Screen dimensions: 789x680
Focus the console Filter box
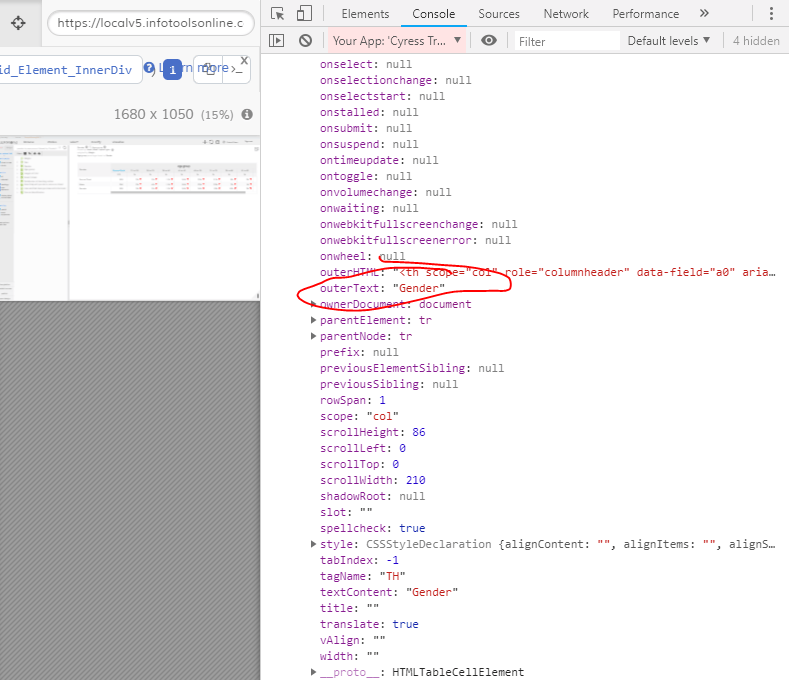pyautogui.click(x=567, y=41)
